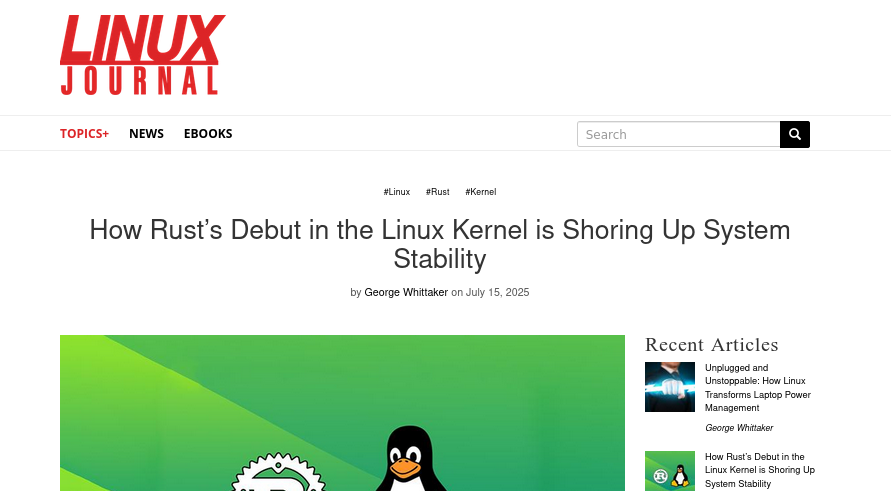Viewport: 891px width, 491px height.
Task: Open author George Whittaker's profile in byline
Action: (406, 292)
